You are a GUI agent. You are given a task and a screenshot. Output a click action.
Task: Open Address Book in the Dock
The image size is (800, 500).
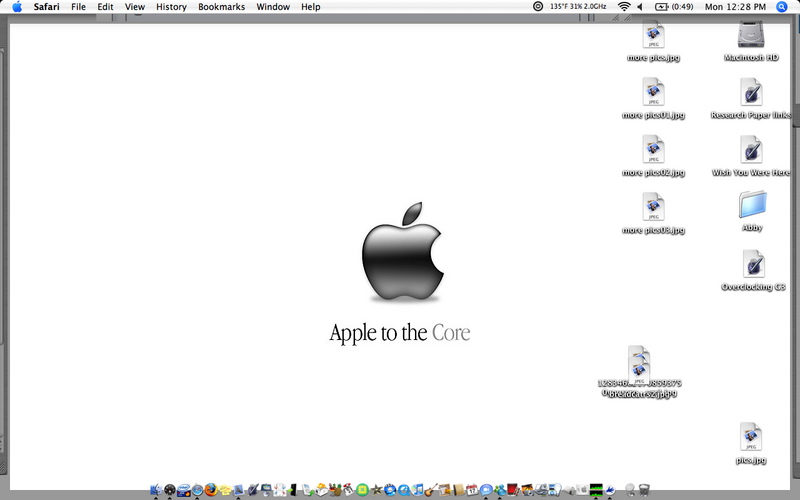coord(459,490)
